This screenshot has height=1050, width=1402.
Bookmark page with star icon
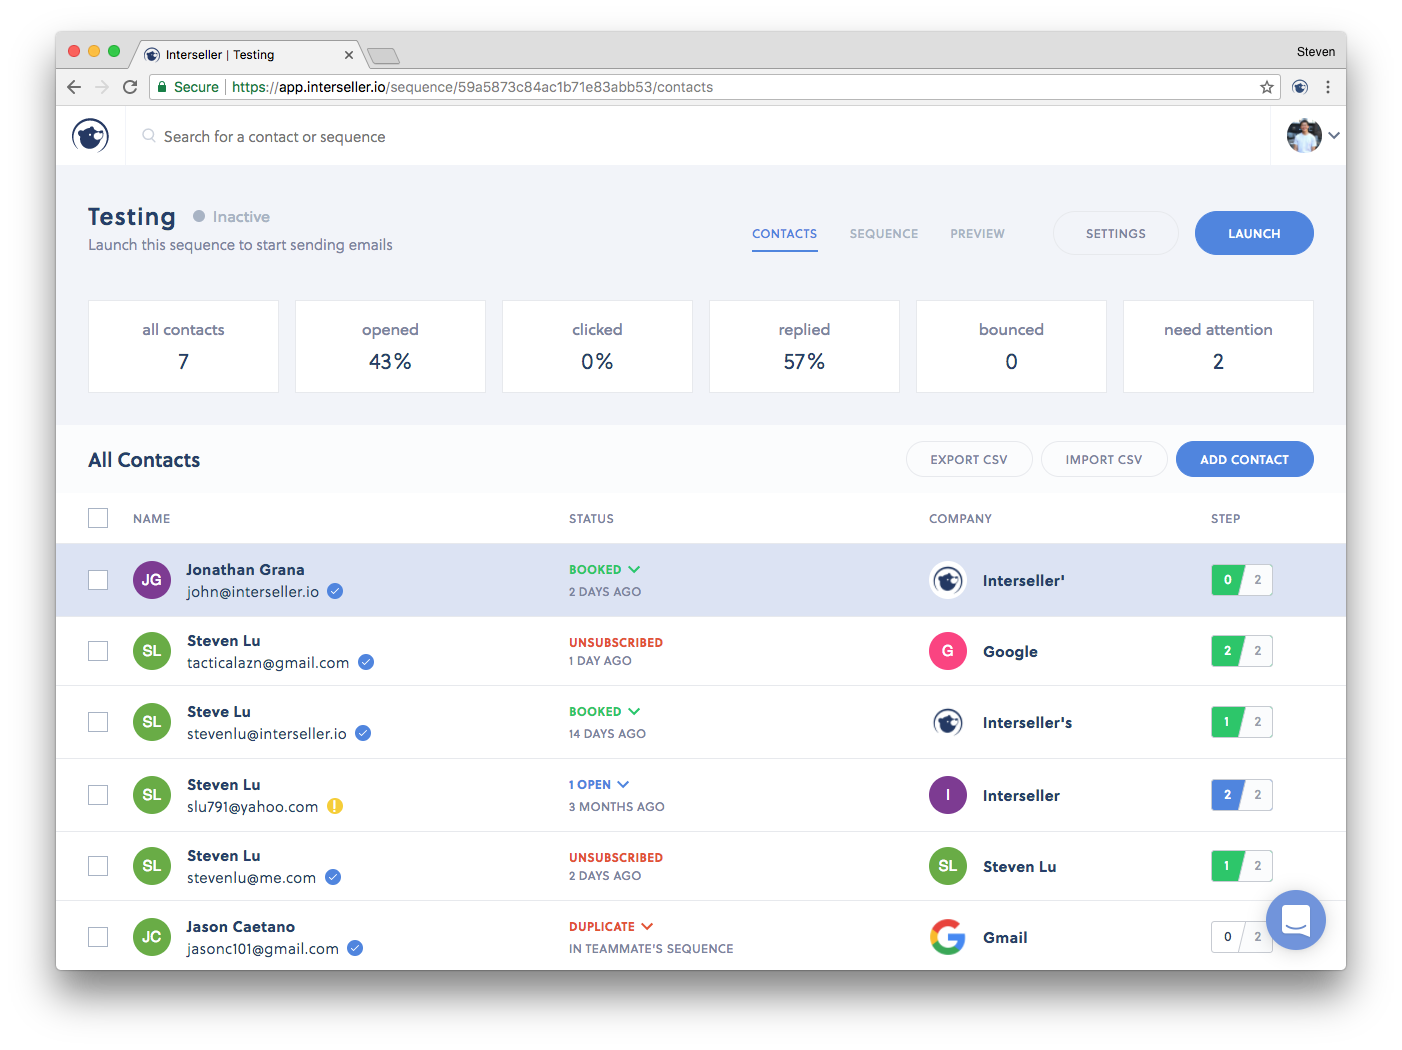(1267, 87)
